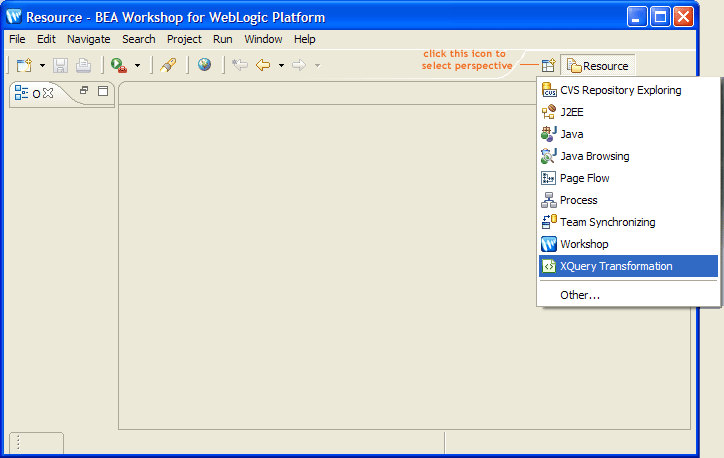Choose the Page Flow perspective
This screenshot has width=724, height=458.
tap(628, 178)
